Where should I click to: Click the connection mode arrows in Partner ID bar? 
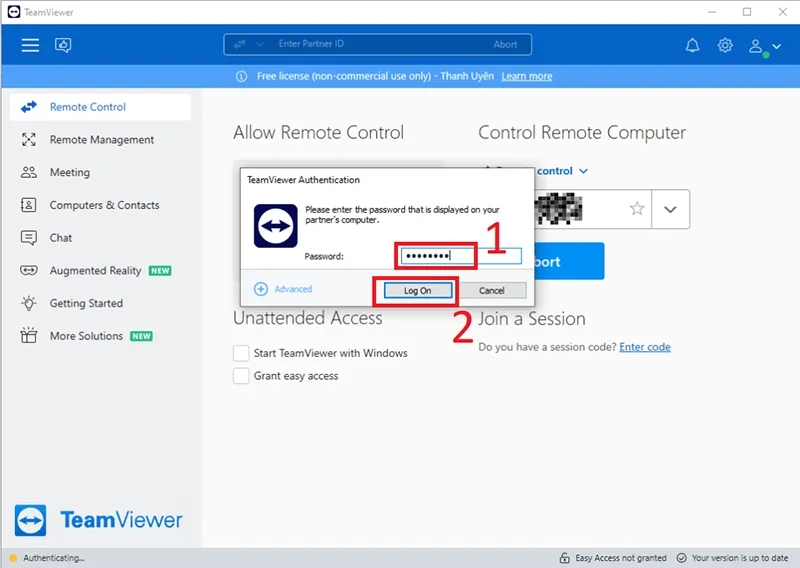point(239,44)
